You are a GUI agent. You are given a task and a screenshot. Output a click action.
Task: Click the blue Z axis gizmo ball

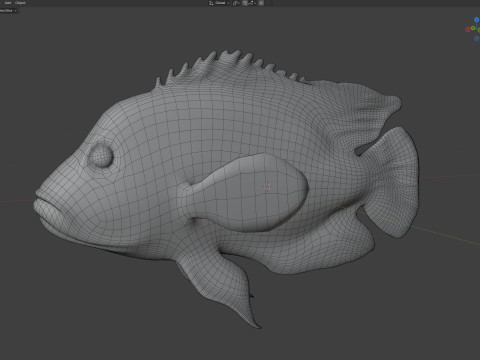477,20
